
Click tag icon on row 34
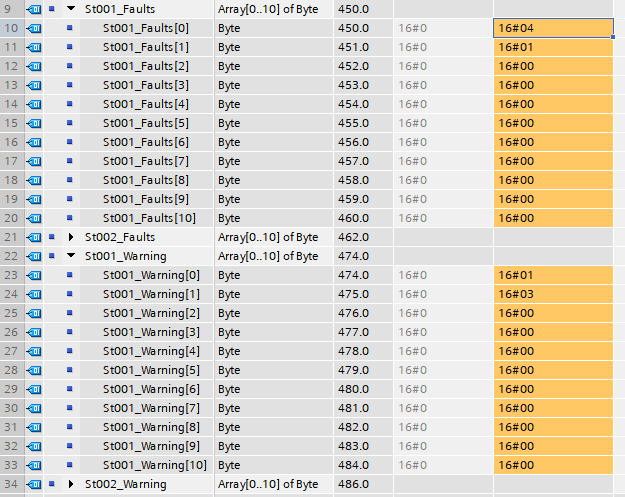coord(34,485)
